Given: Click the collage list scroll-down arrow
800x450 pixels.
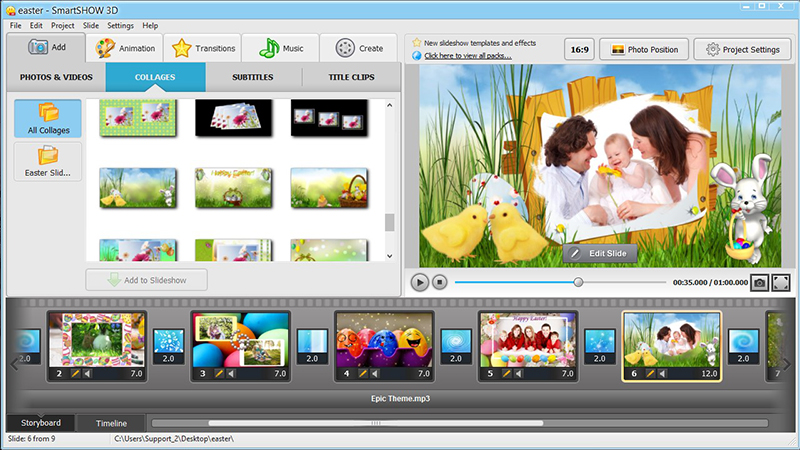Looking at the screenshot, I should 389,256.
